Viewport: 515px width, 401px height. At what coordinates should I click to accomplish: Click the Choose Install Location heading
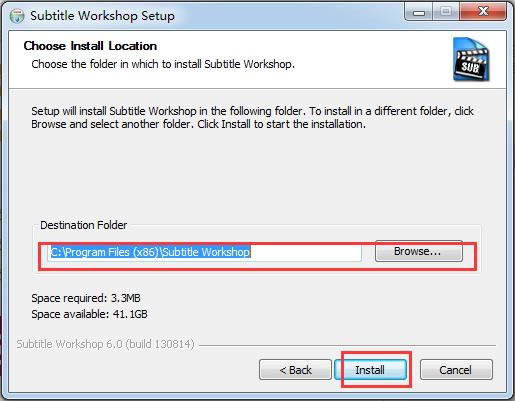click(x=90, y=46)
